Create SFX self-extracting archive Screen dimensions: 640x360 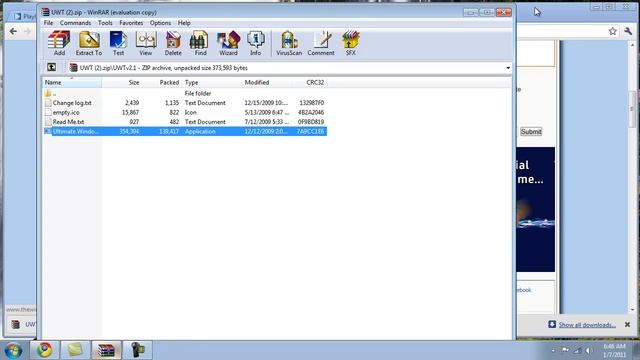click(x=351, y=43)
